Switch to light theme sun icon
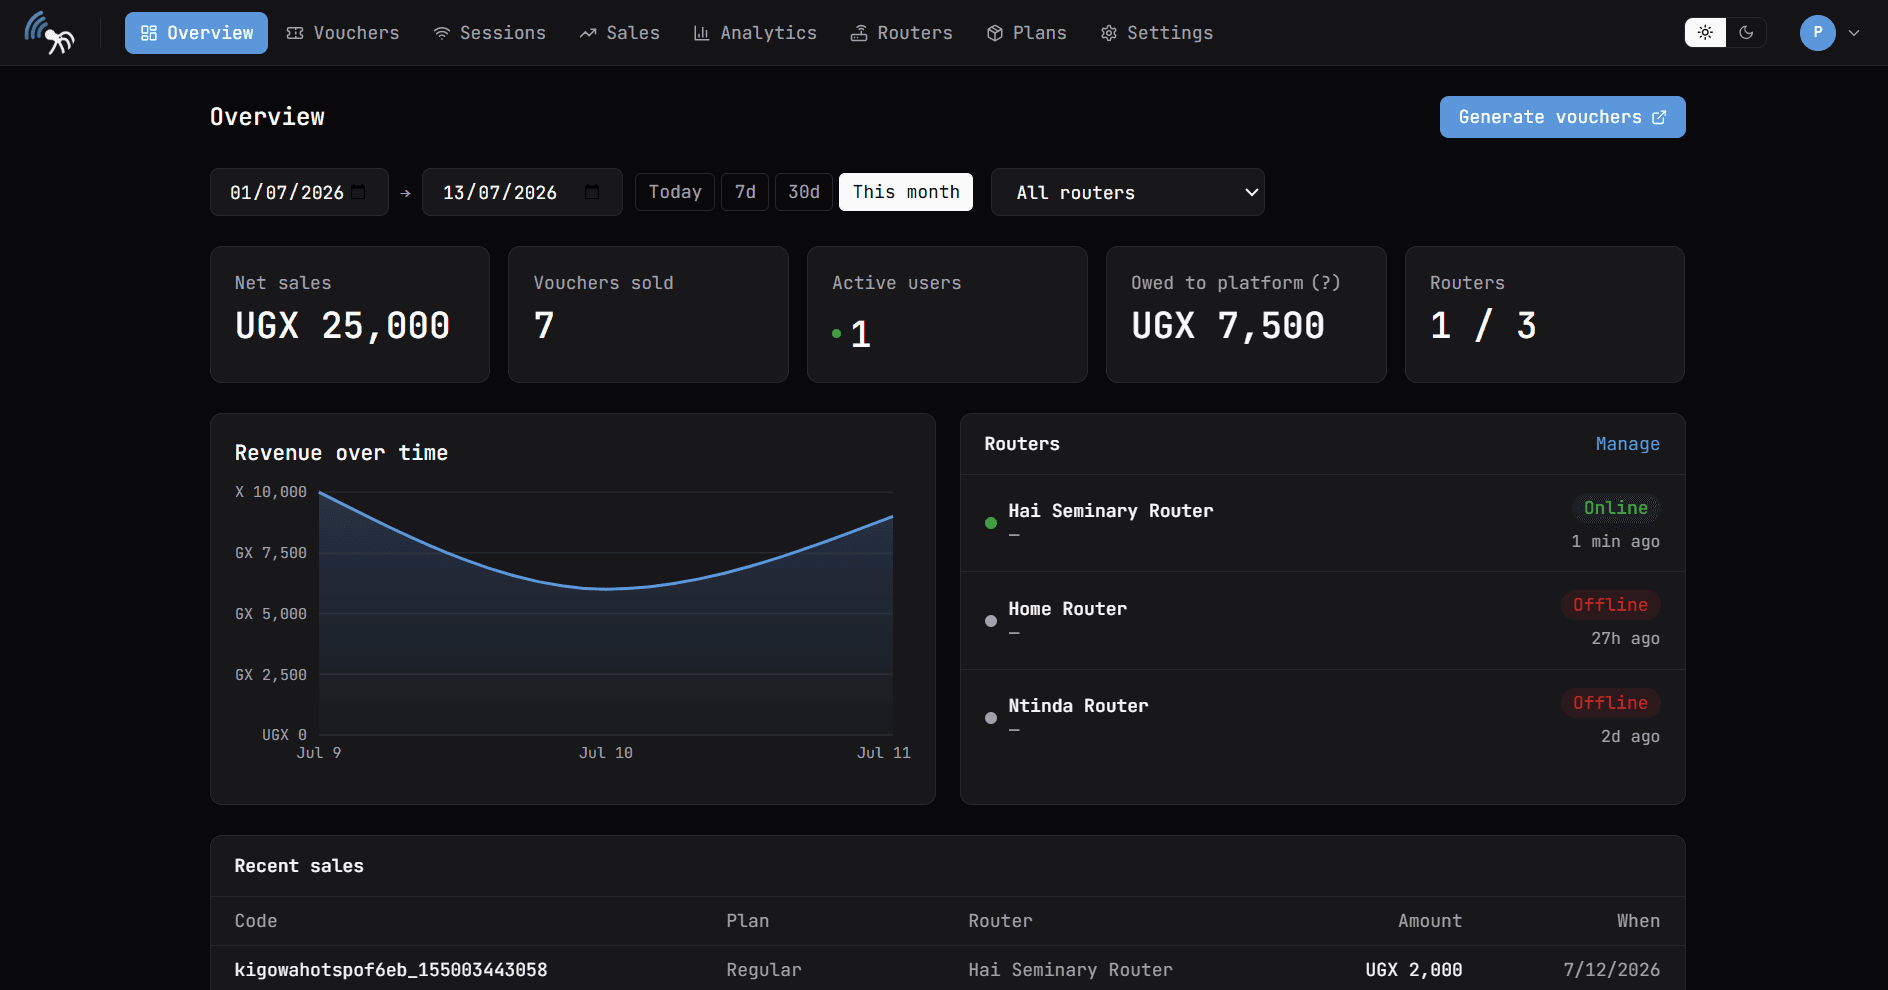The height and width of the screenshot is (990, 1888). pyautogui.click(x=1705, y=33)
